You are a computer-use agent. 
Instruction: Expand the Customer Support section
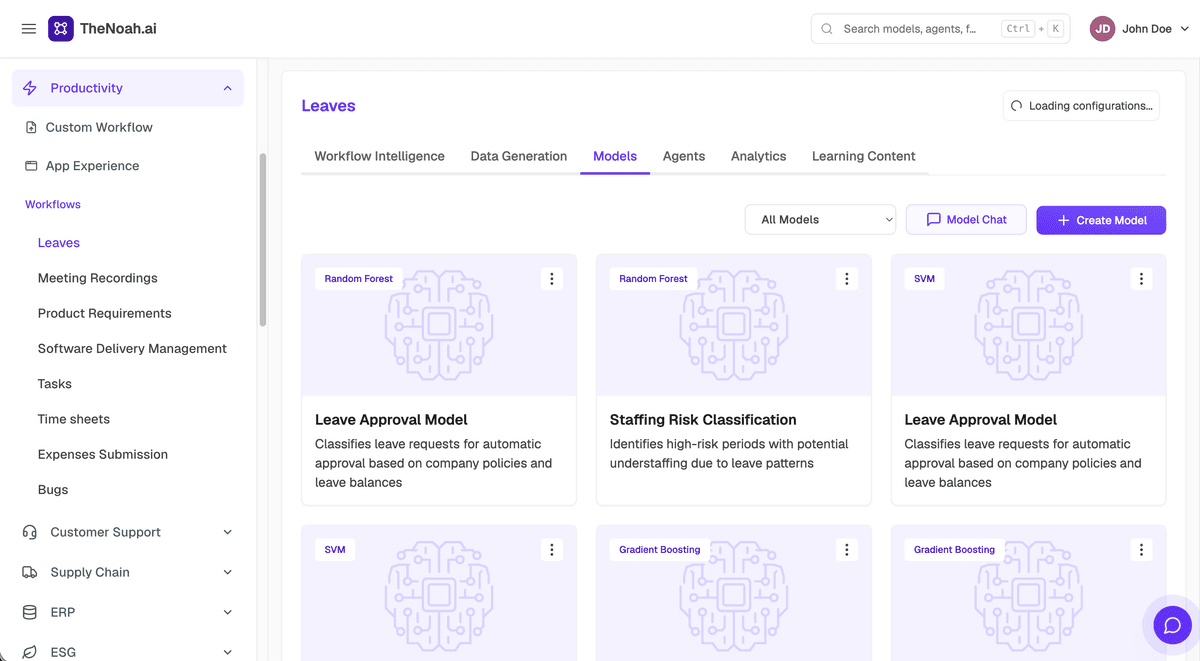pos(227,532)
